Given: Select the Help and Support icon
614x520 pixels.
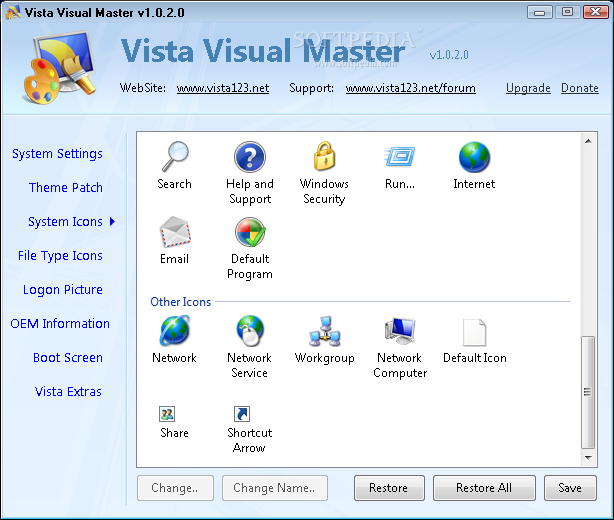Looking at the screenshot, I should coord(250,157).
